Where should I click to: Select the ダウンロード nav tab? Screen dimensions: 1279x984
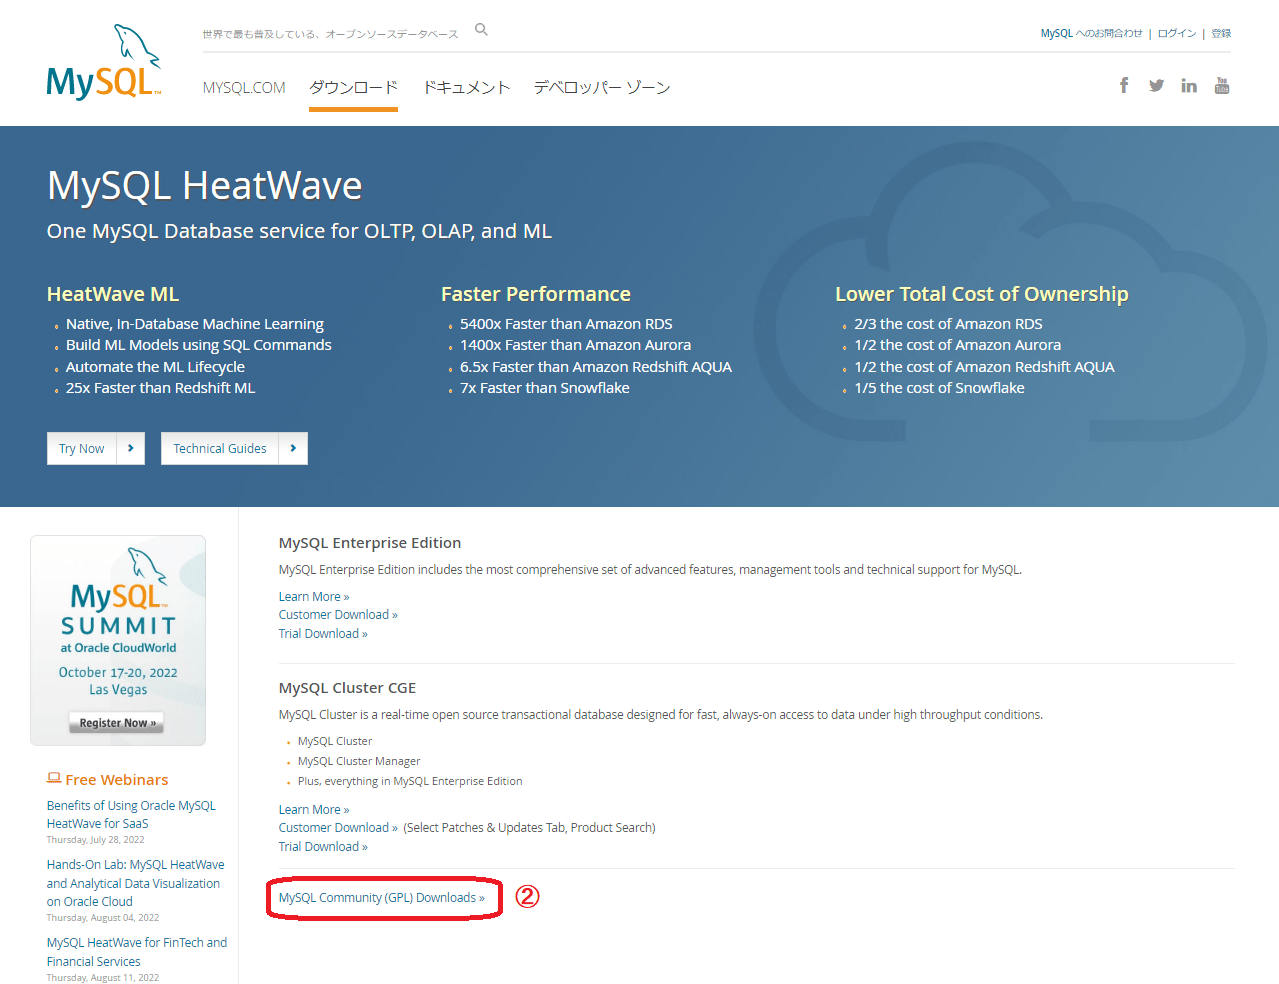point(353,88)
